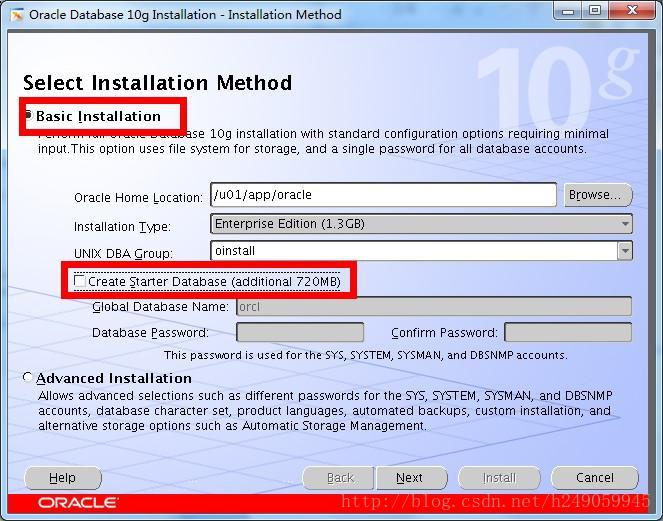Click the 'Select Installation Method' heading
The width and height of the screenshot is (663, 521).
coord(157,83)
